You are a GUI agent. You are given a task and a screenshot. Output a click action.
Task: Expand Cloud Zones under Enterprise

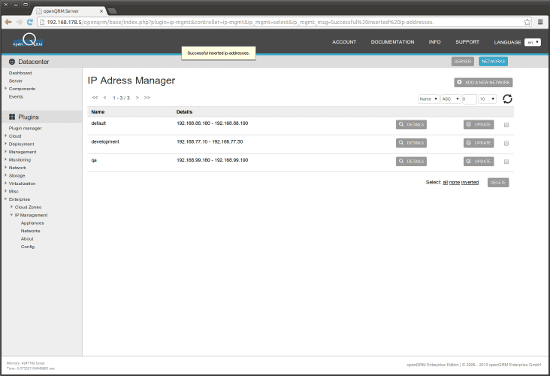pyautogui.click(x=12, y=207)
